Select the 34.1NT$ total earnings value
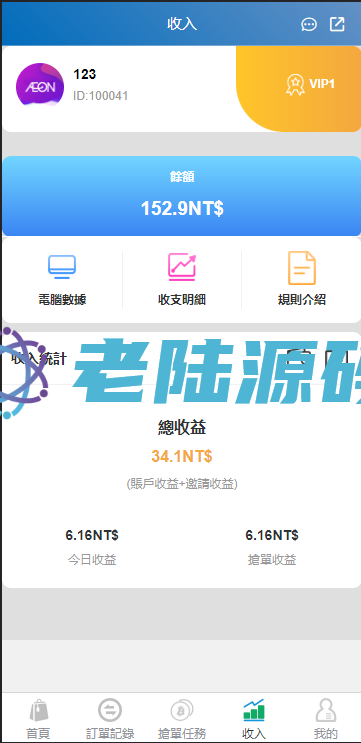Screen dimensions: 361x743 (x=182, y=457)
